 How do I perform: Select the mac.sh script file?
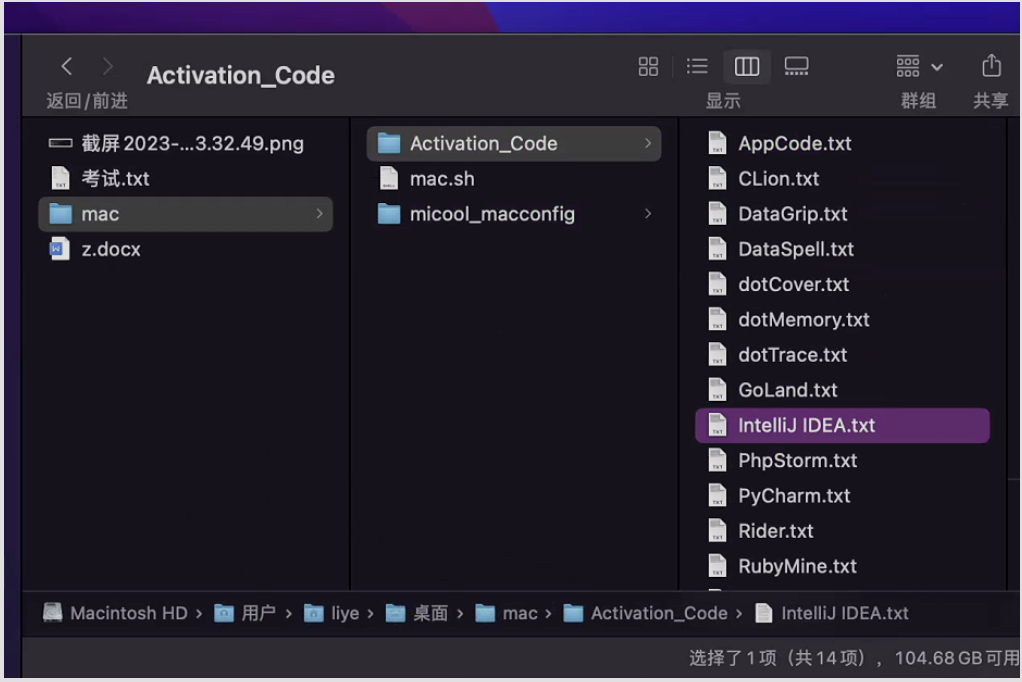[441, 179]
